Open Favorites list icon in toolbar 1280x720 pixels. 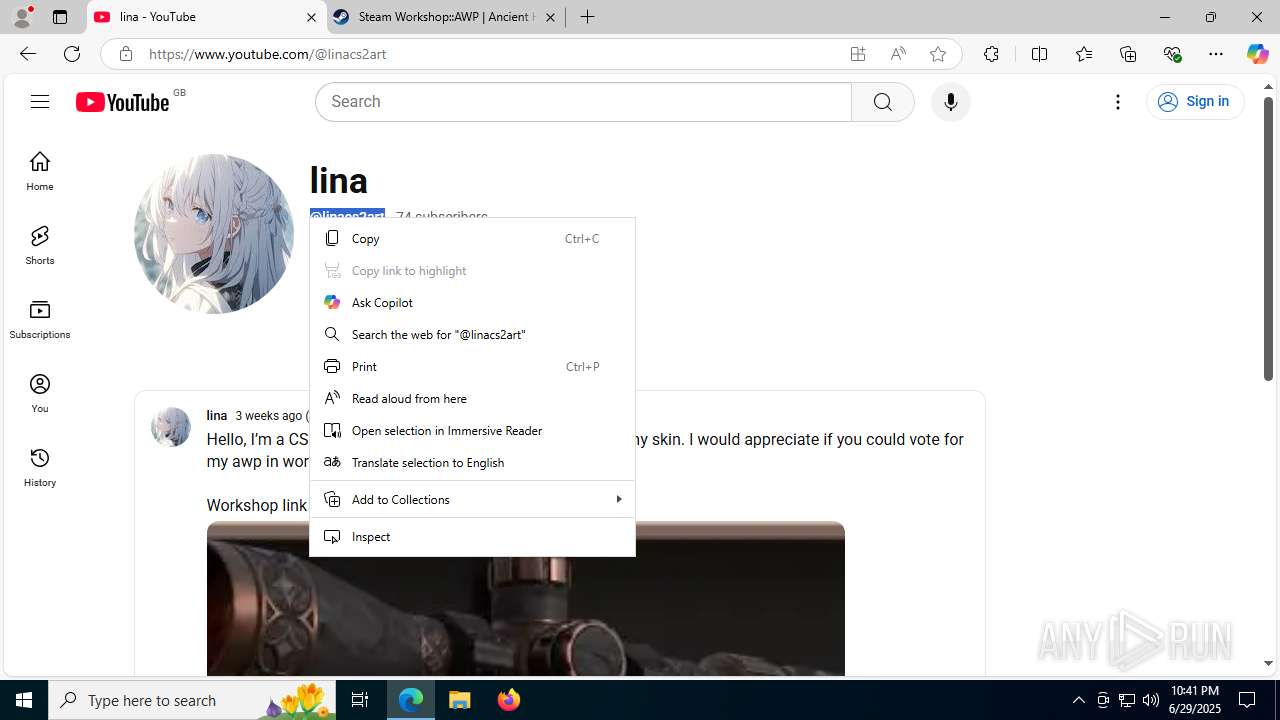pos(1084,54)
